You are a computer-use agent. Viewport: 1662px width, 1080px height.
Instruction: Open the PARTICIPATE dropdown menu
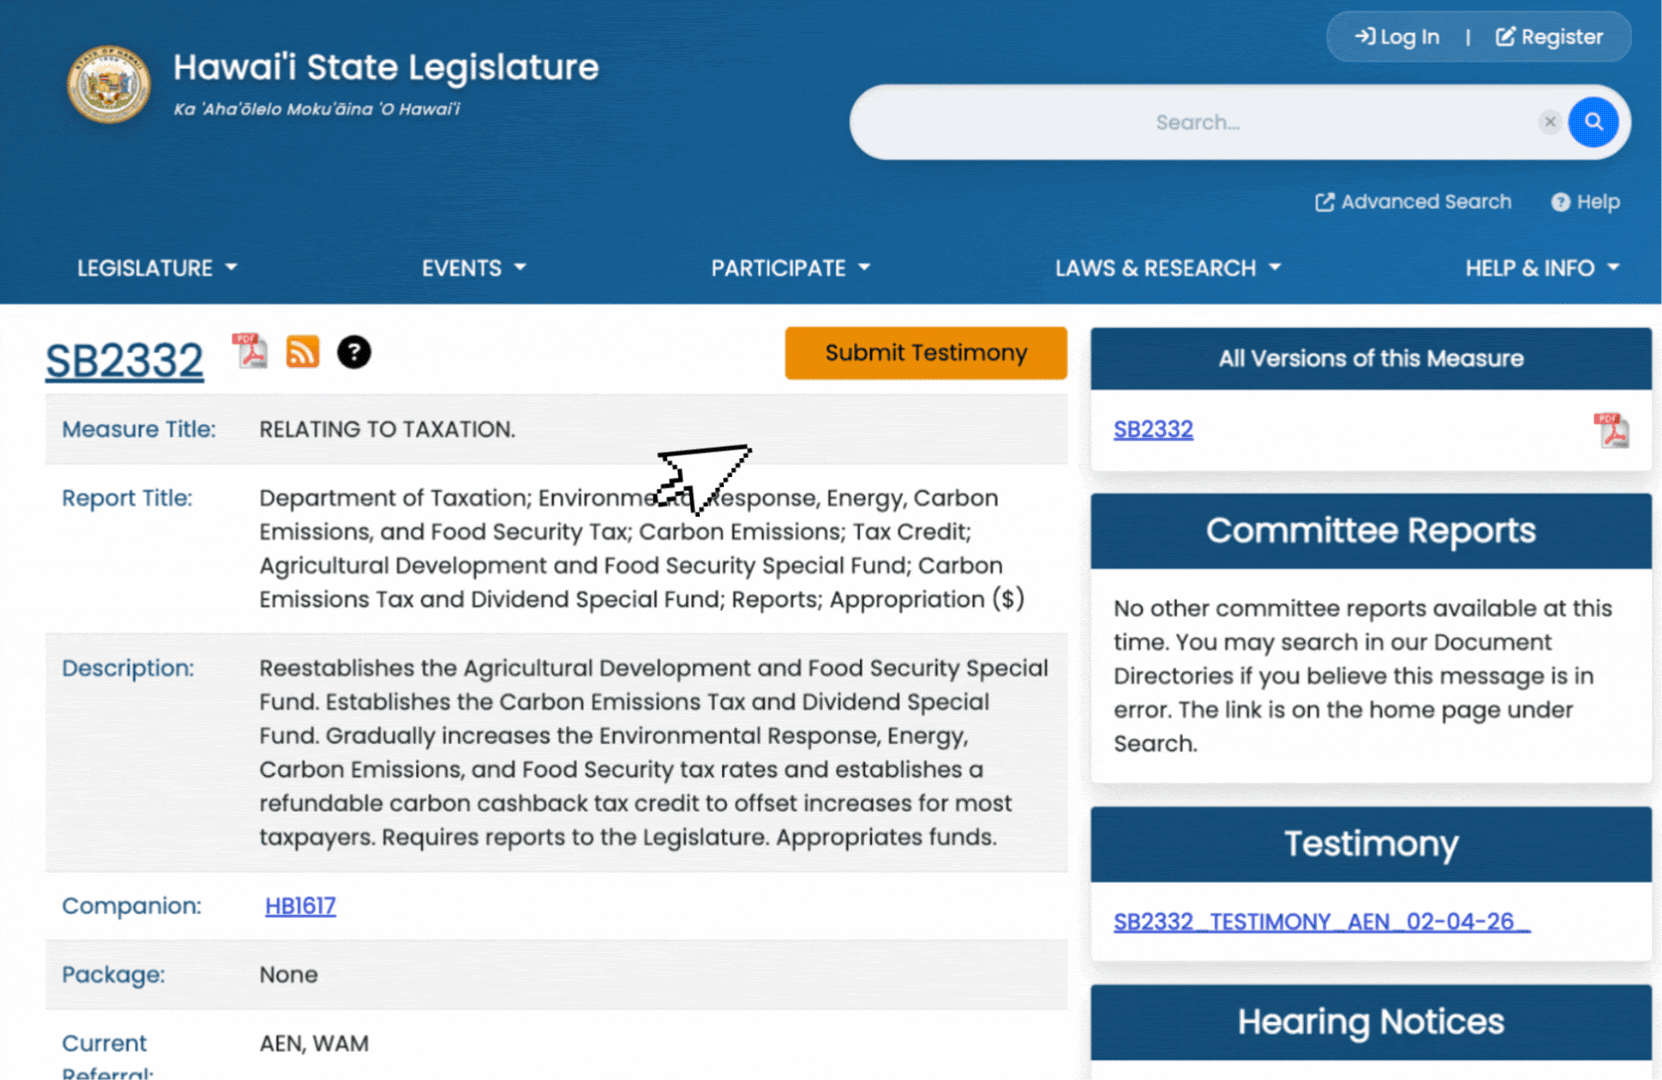pyautogui.click(x=790, y=268)
